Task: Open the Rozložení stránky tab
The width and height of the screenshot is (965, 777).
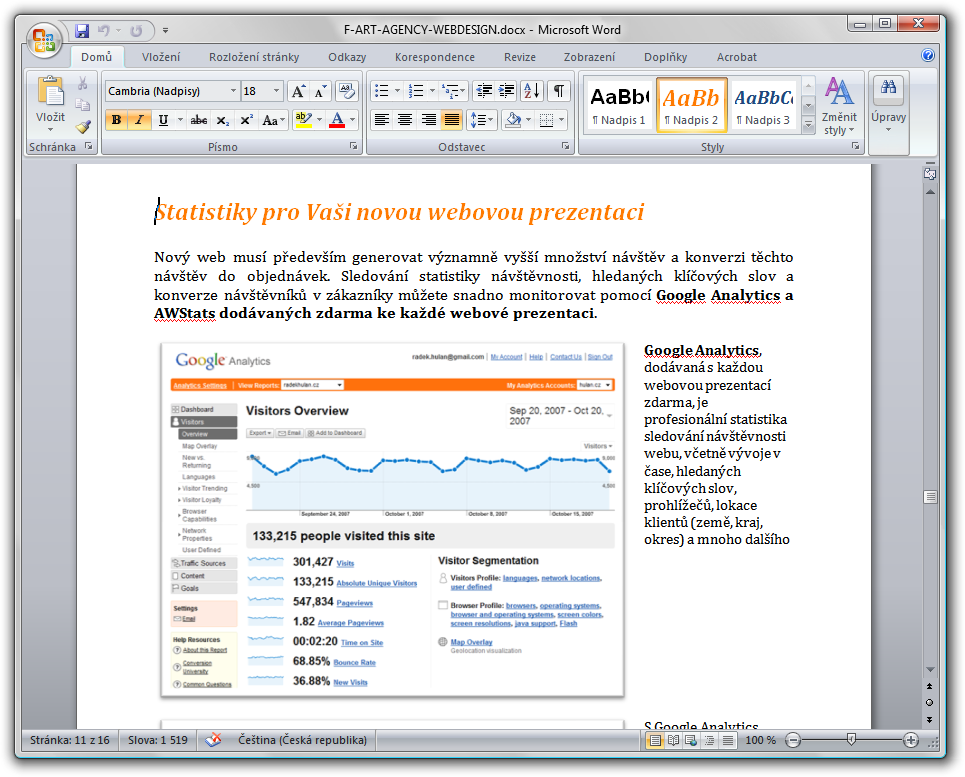Action: click(254, 57)
